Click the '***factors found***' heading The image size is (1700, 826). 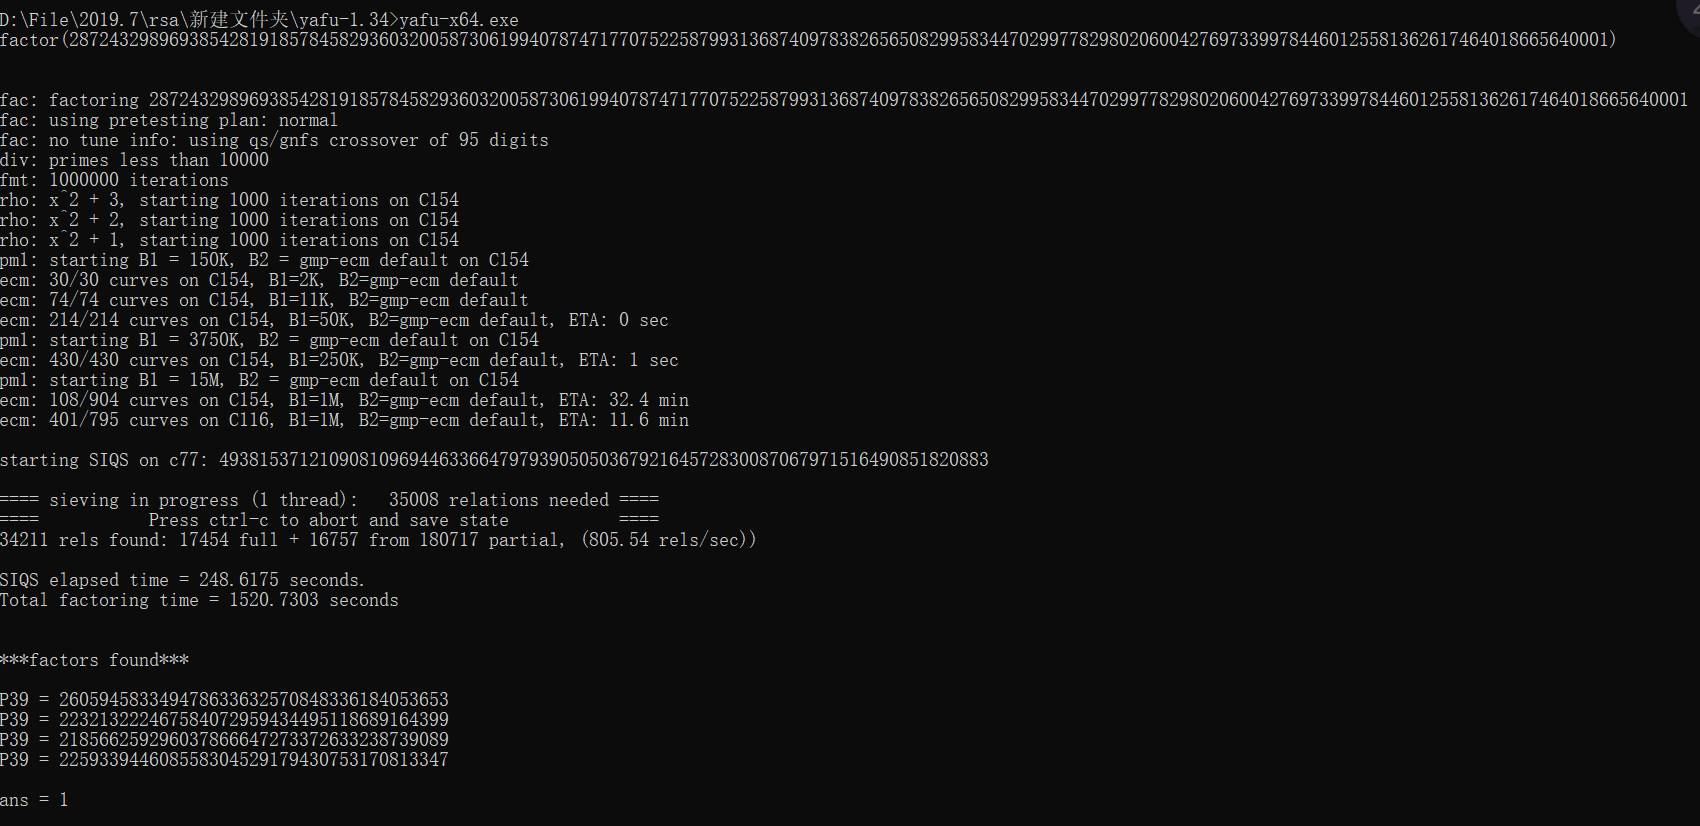tap(94, 660)
